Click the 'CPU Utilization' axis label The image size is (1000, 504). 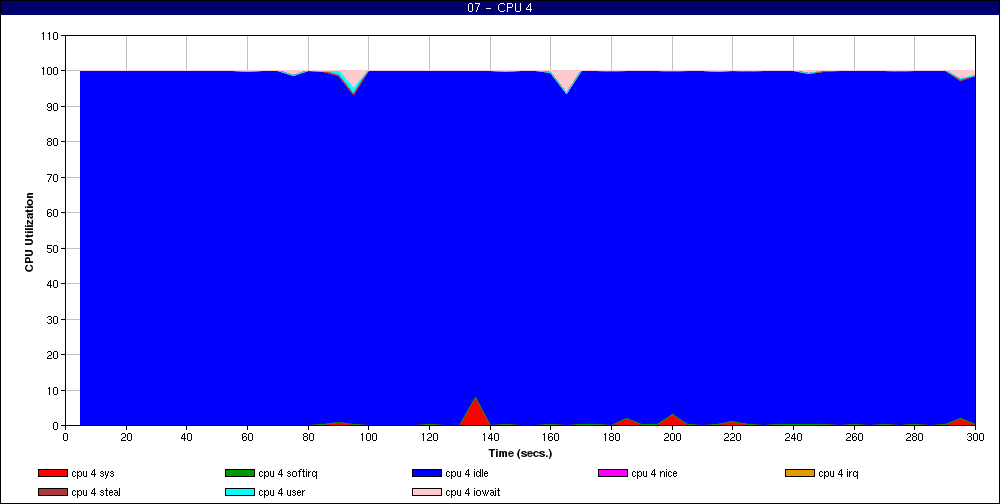coord(29,232)
